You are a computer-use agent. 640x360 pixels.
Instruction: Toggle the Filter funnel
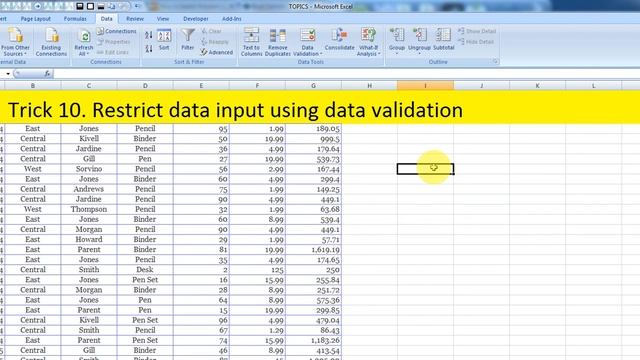(x=188, y=40)
